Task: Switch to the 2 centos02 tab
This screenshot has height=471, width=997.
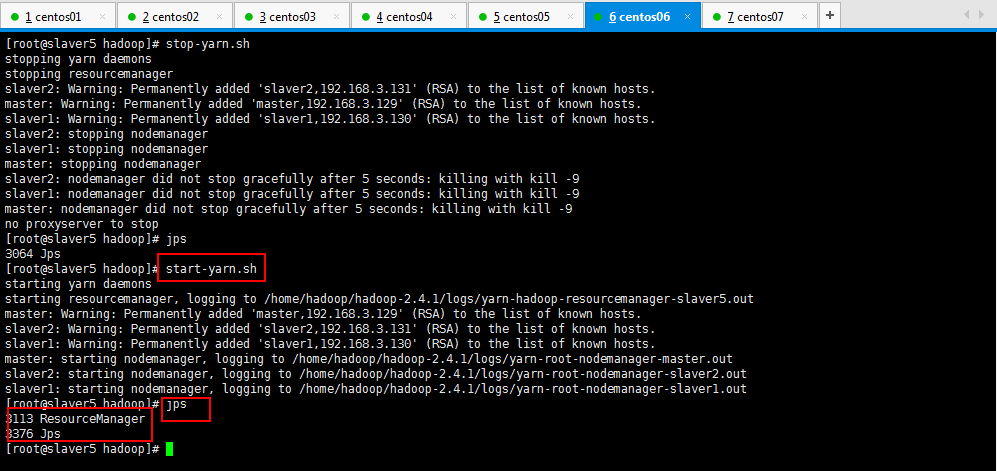Action: pyautogui.click(x=175, y=17)
